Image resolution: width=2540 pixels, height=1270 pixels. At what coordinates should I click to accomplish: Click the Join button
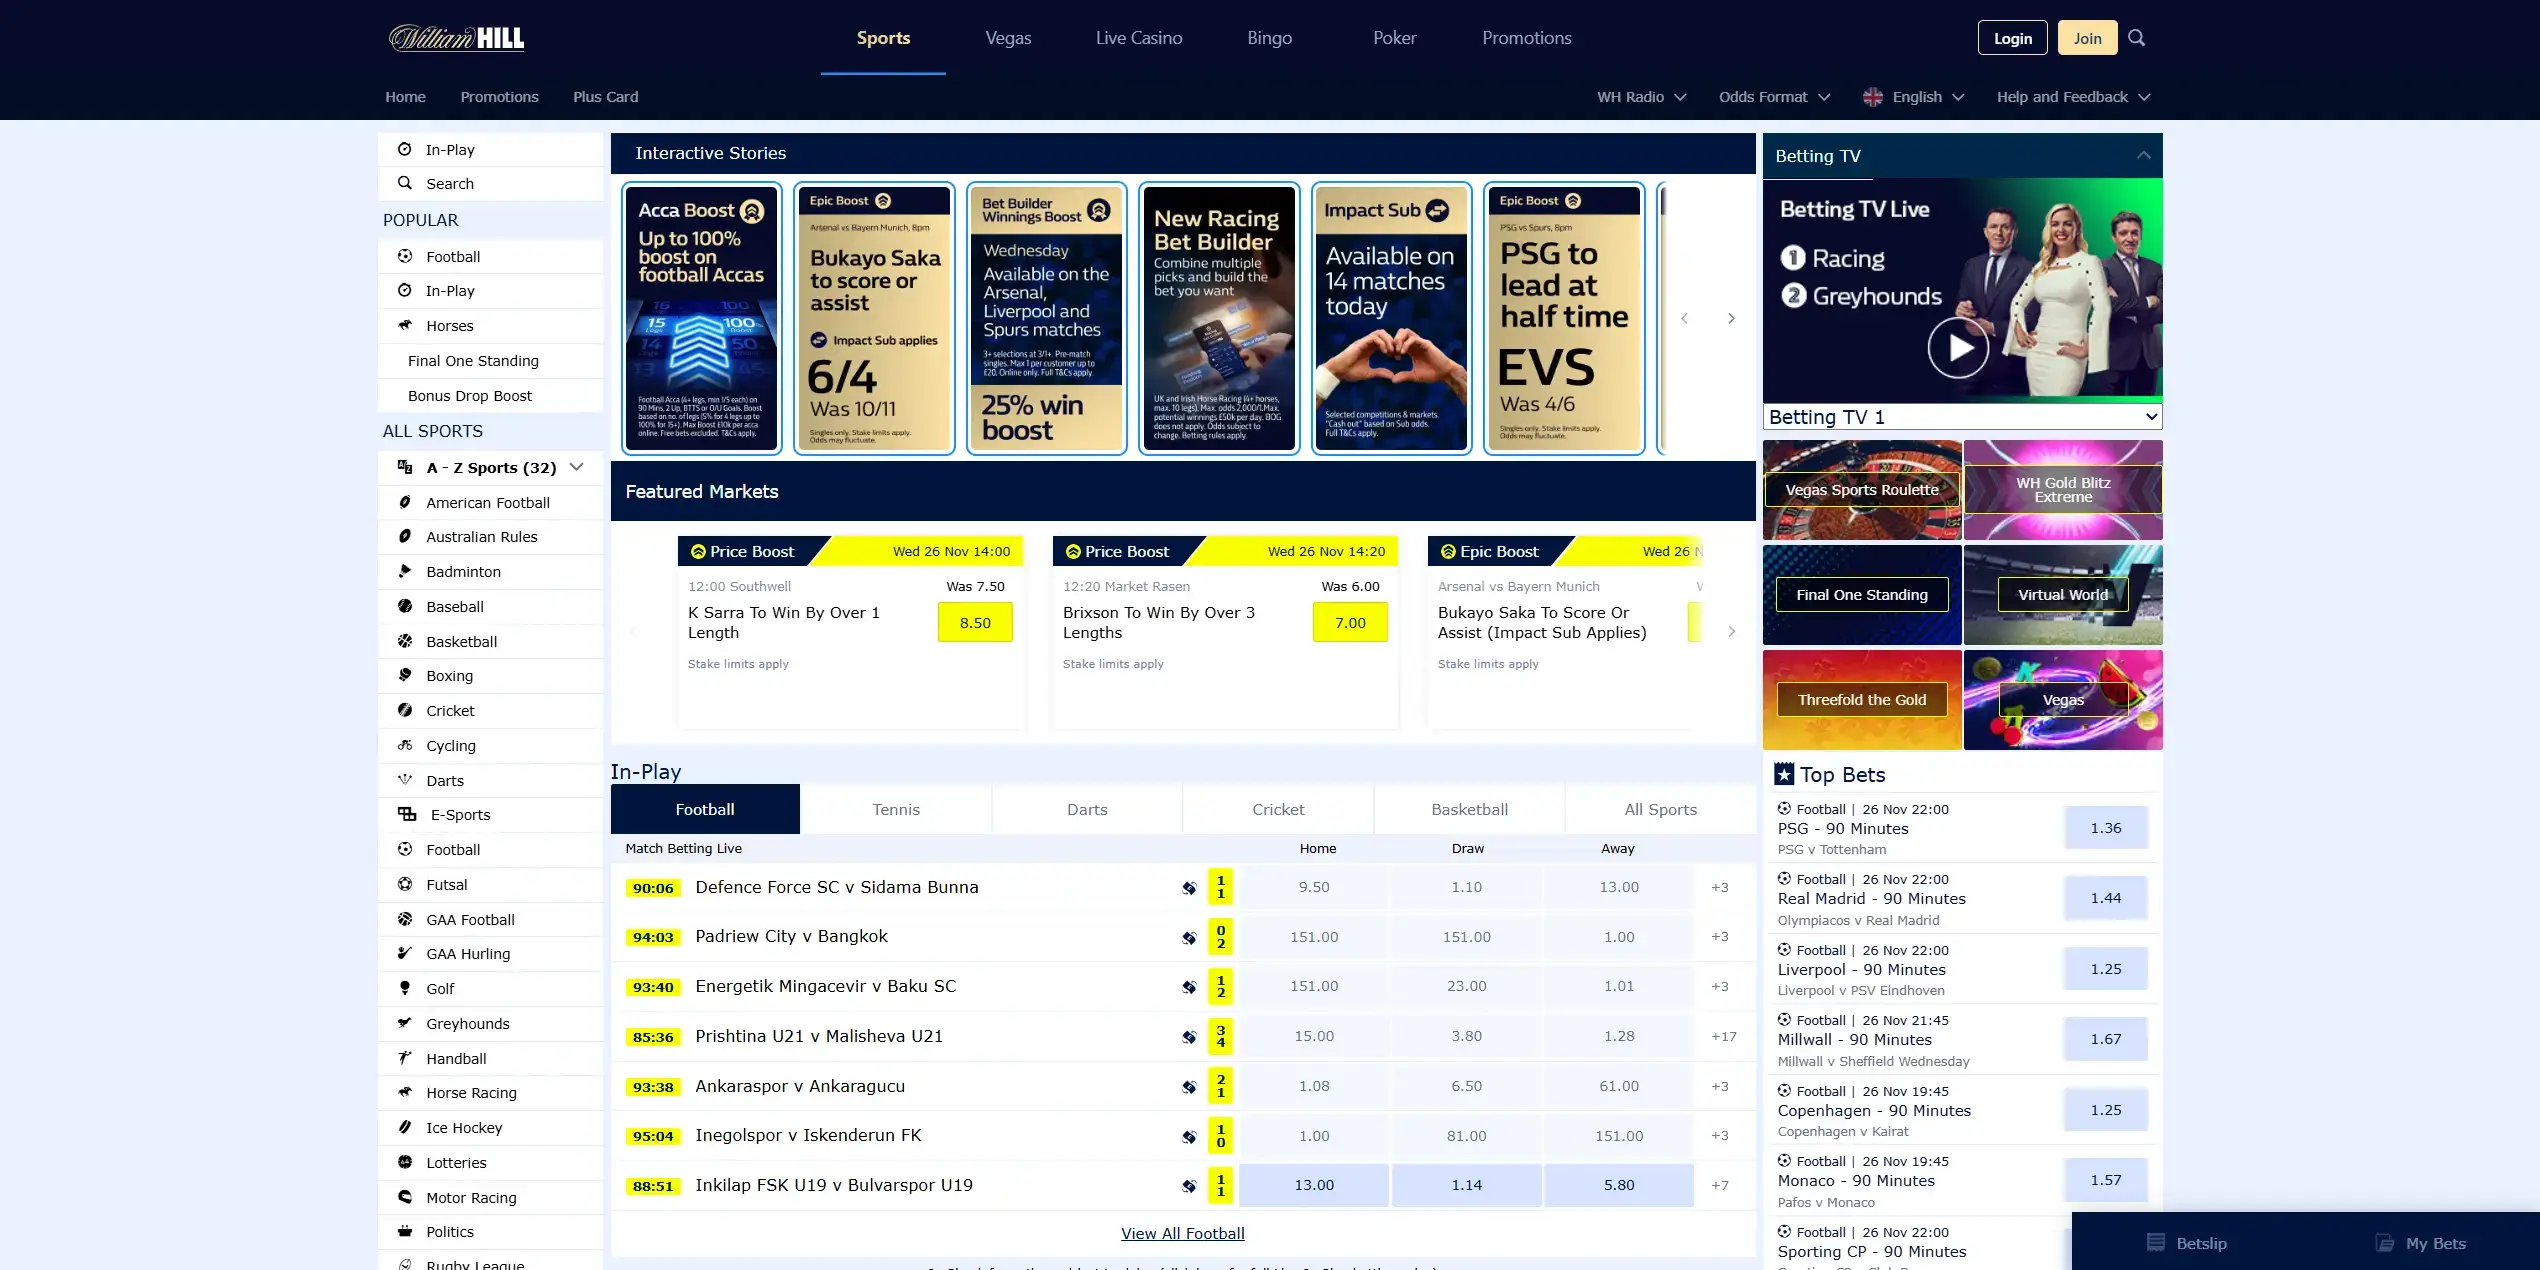[2086, 38]
